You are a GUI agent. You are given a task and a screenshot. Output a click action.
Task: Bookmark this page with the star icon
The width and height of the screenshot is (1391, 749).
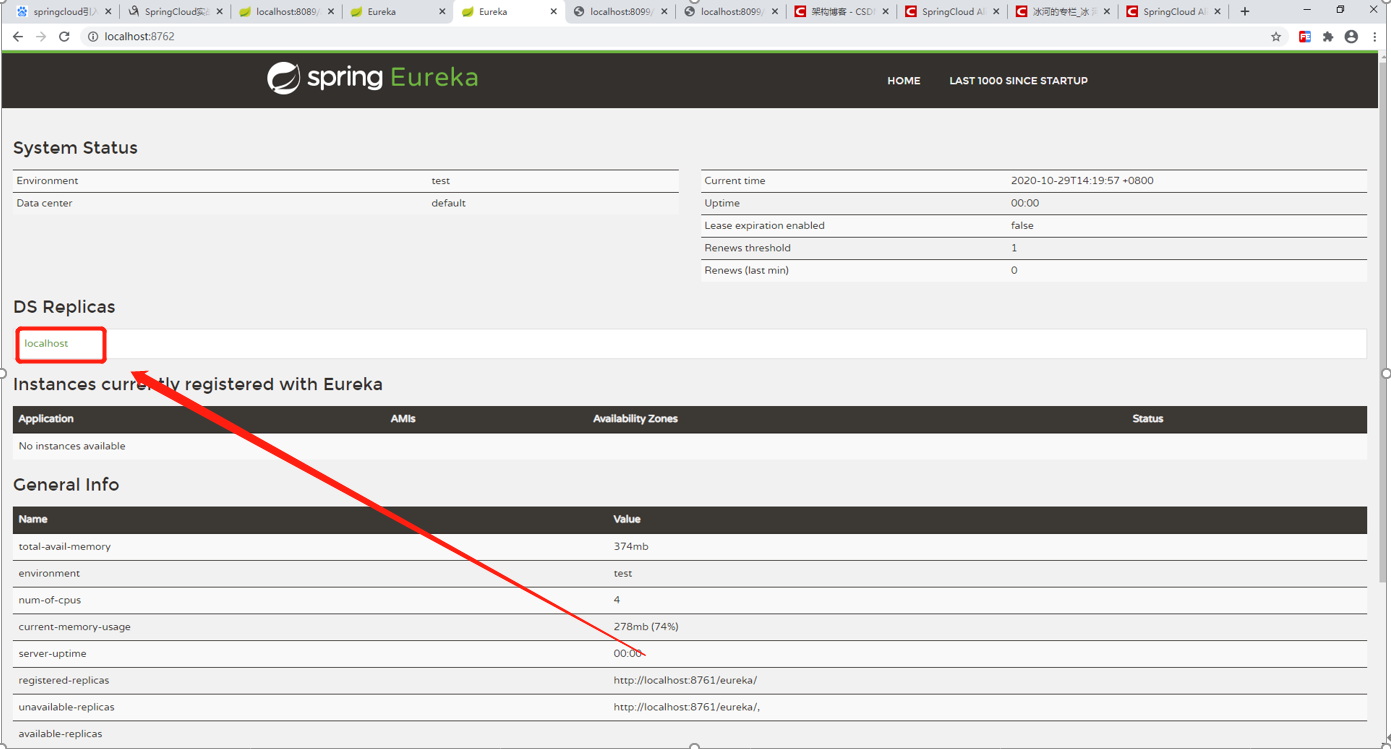coord(1276,37)
